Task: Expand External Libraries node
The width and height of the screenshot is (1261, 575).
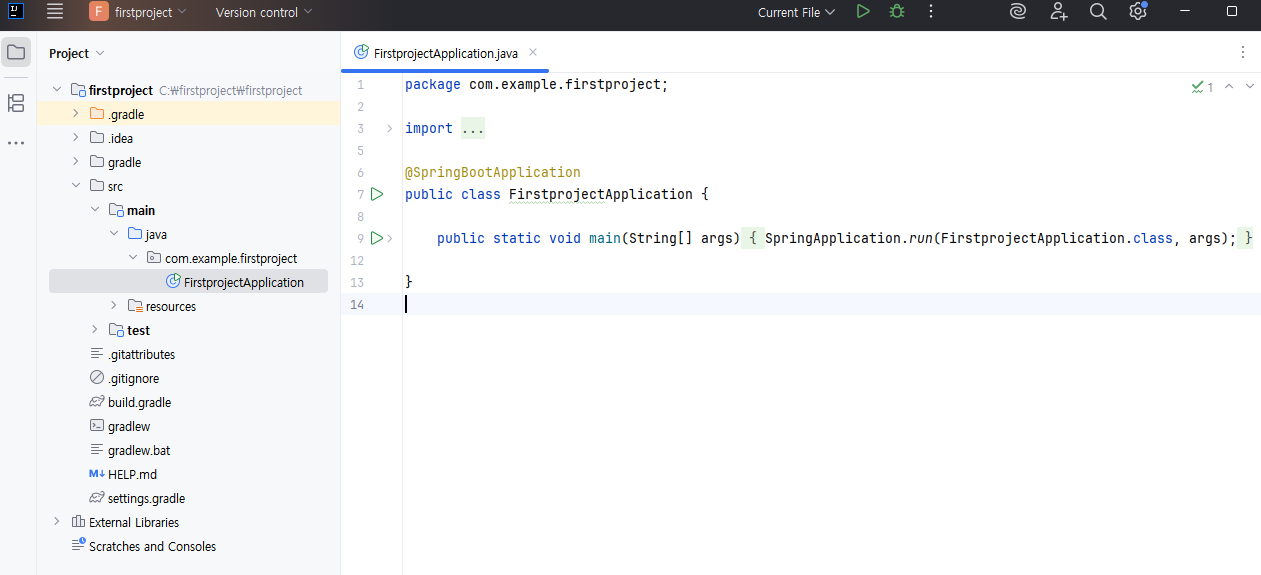Action: [56, 522]
